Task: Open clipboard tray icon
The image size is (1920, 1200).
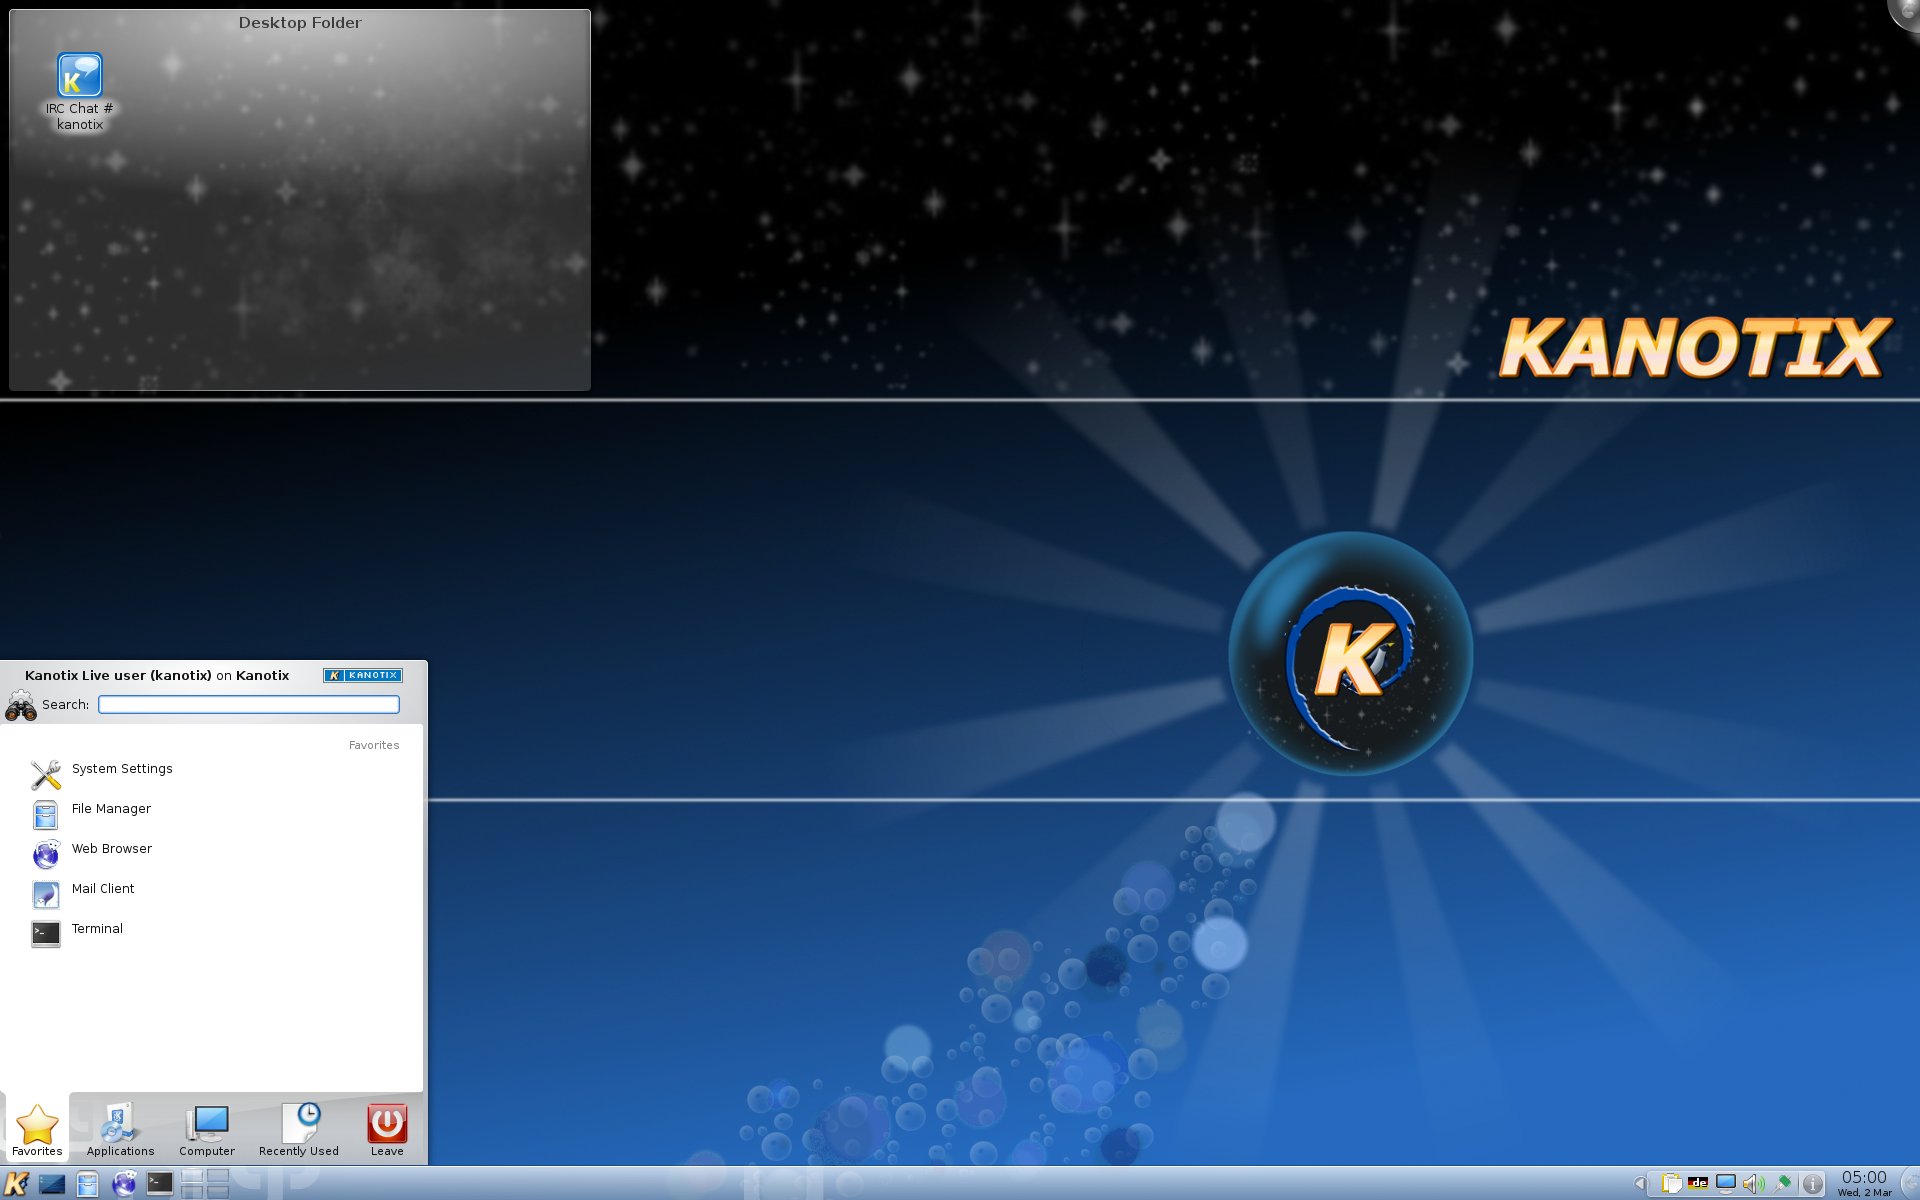Action: tap(1671, 1184)
